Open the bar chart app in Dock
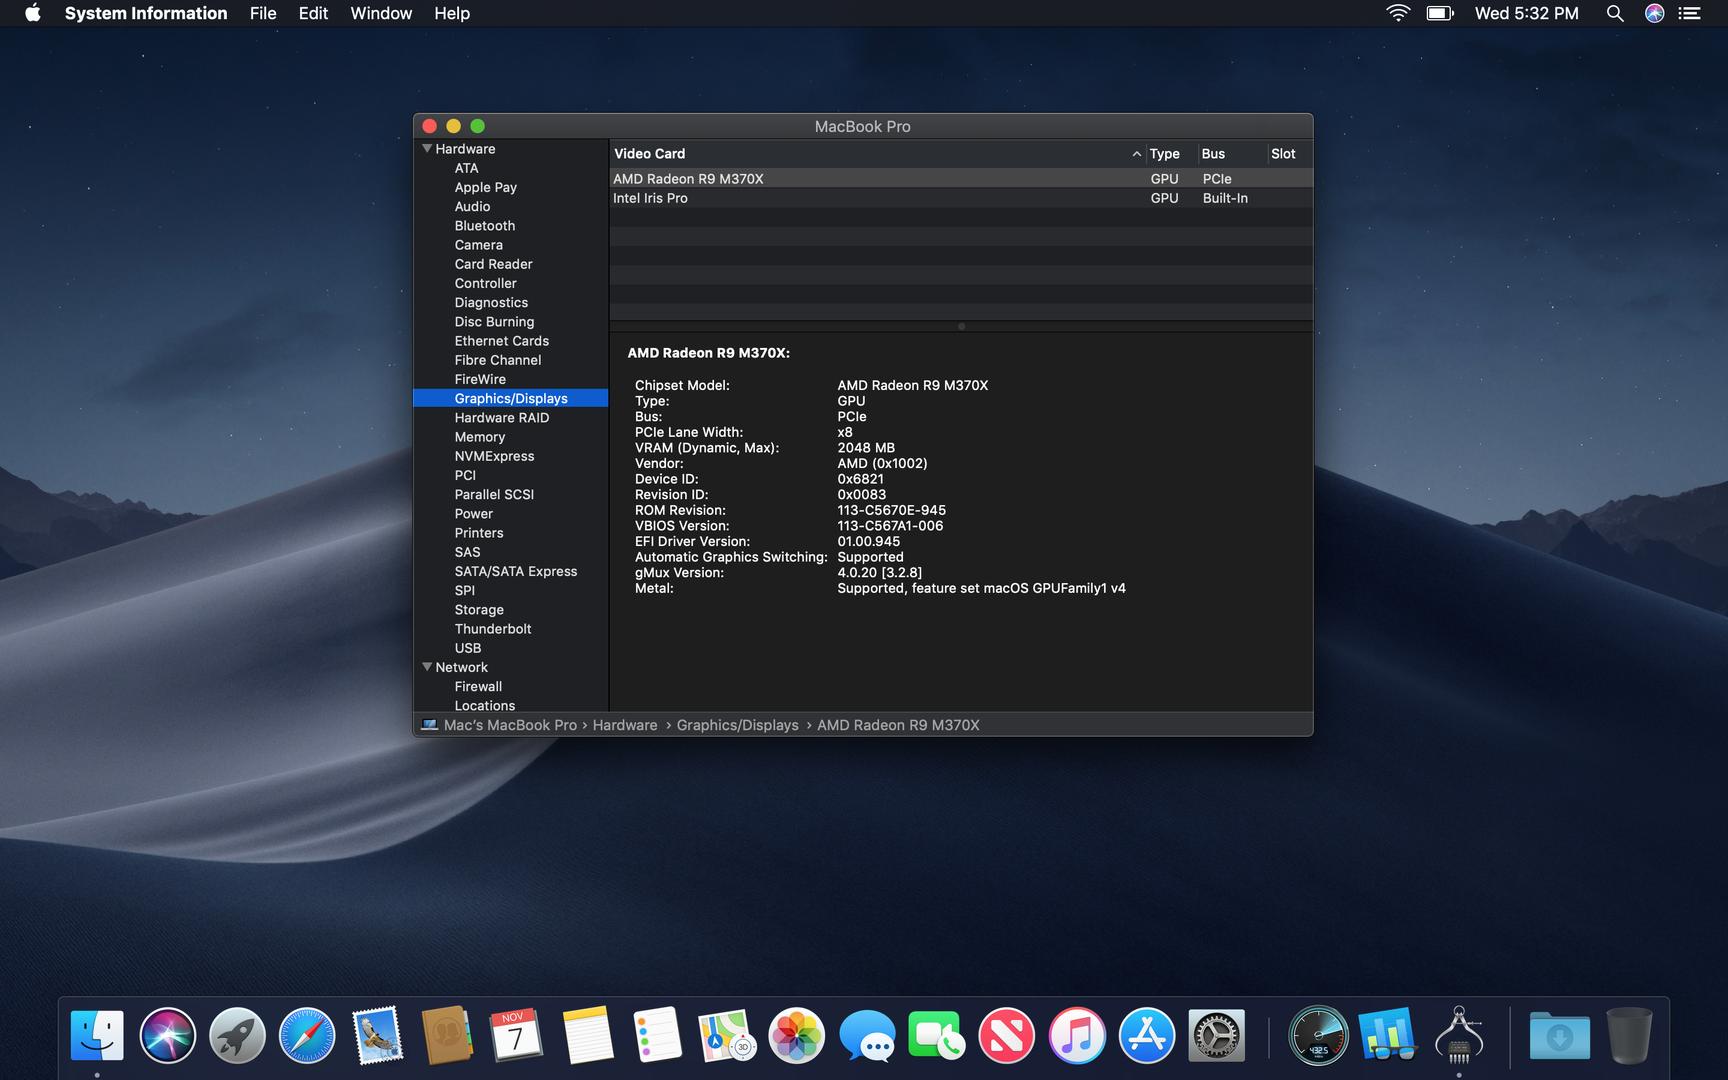 click(x=1388, y=1035)
